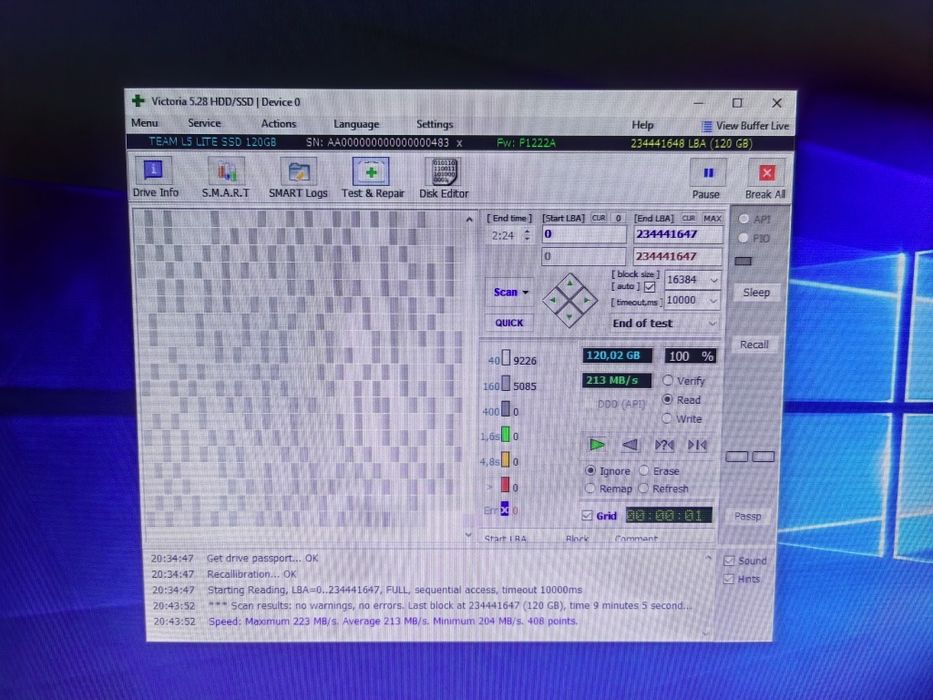The image size is (933, 700).
Task: Click the blue Err X indicator
Action: coord(505,509)
